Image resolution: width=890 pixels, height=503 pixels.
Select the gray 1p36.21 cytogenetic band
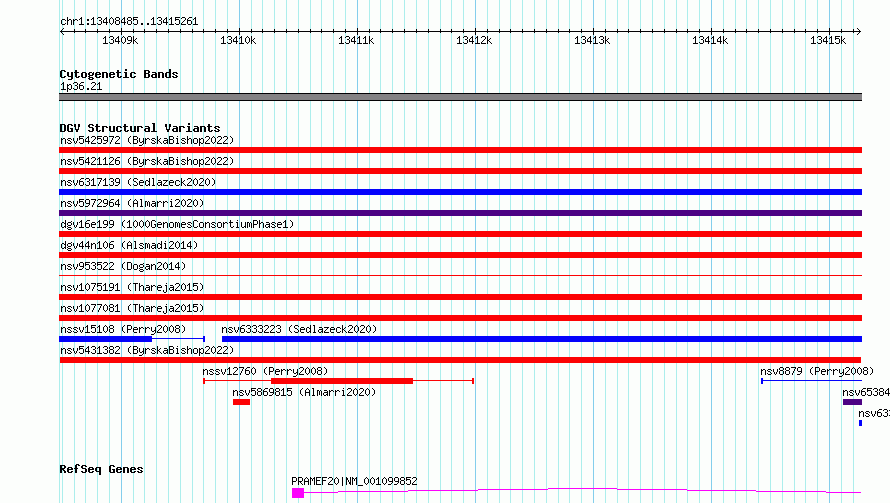(x=460, y=97)
